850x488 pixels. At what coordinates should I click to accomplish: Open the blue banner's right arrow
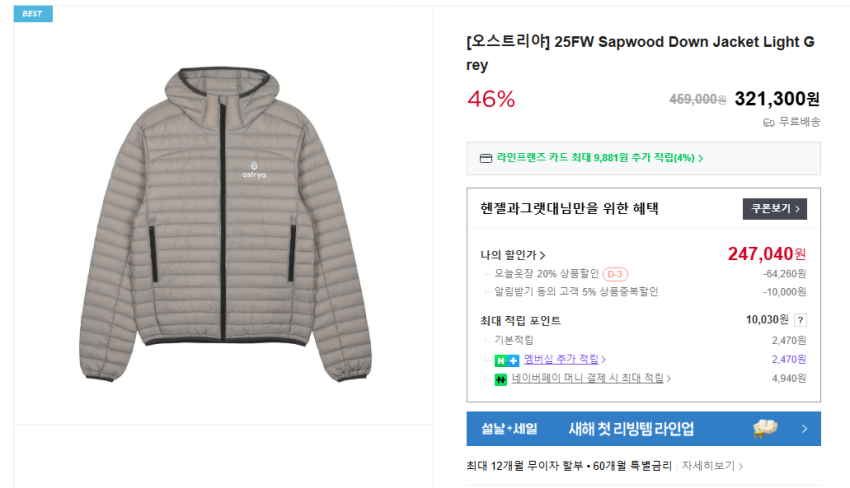click(804, 429)
